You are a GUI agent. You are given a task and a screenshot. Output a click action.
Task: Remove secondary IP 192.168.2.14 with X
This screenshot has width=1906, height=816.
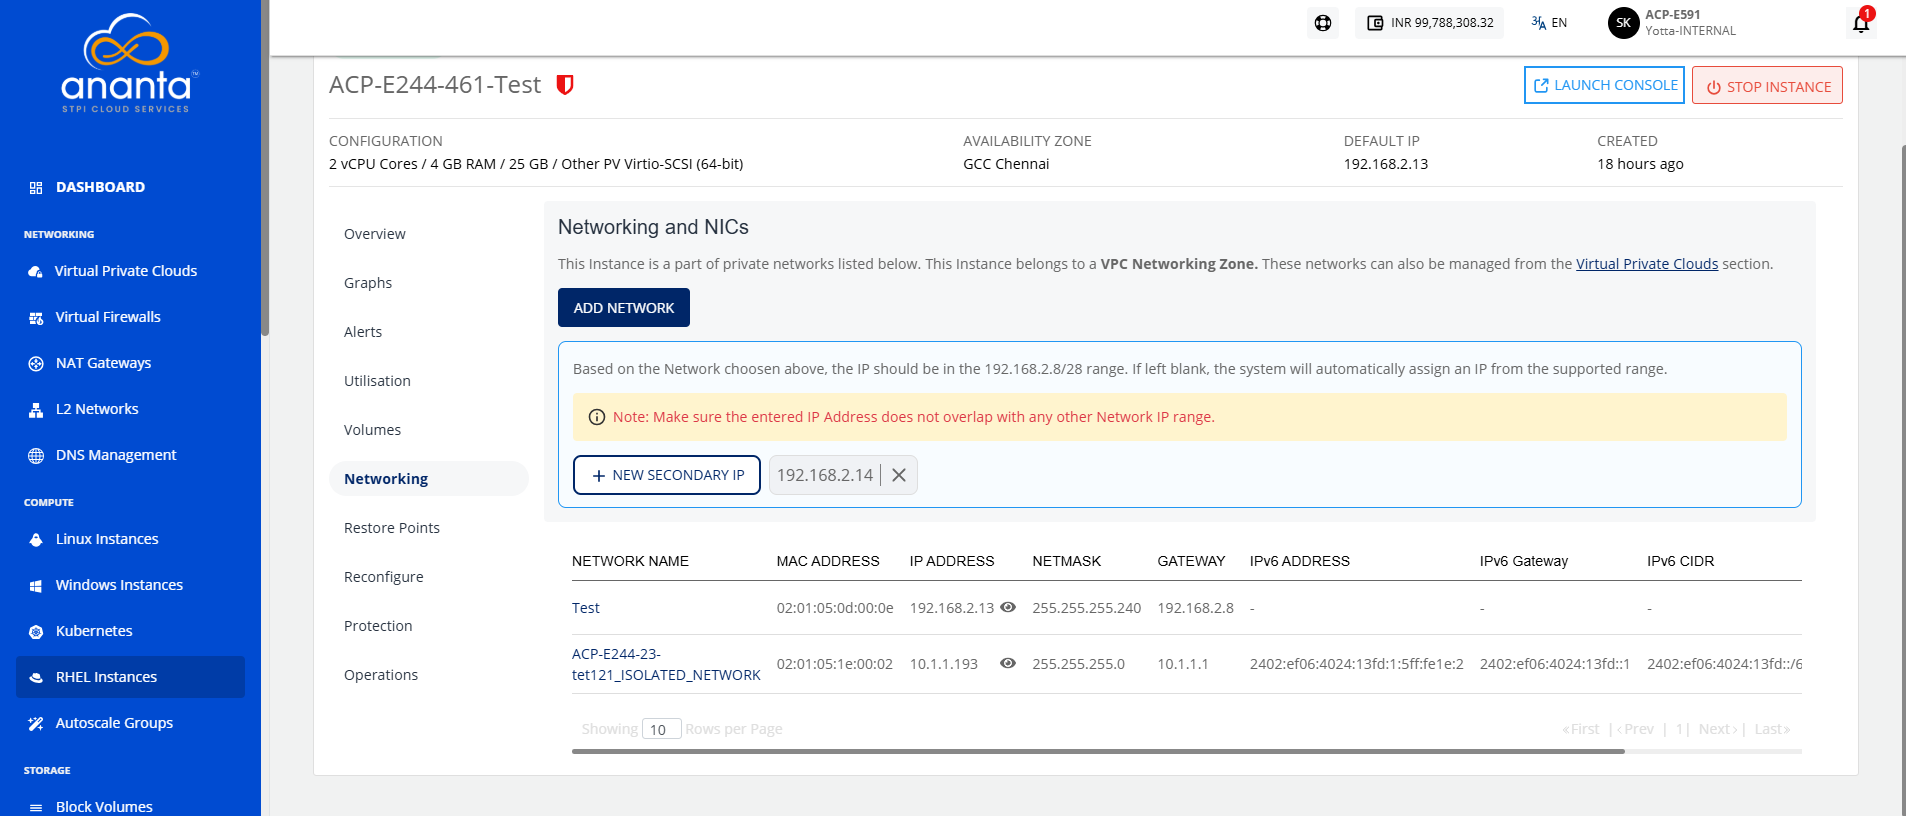(x=899, y=475)
